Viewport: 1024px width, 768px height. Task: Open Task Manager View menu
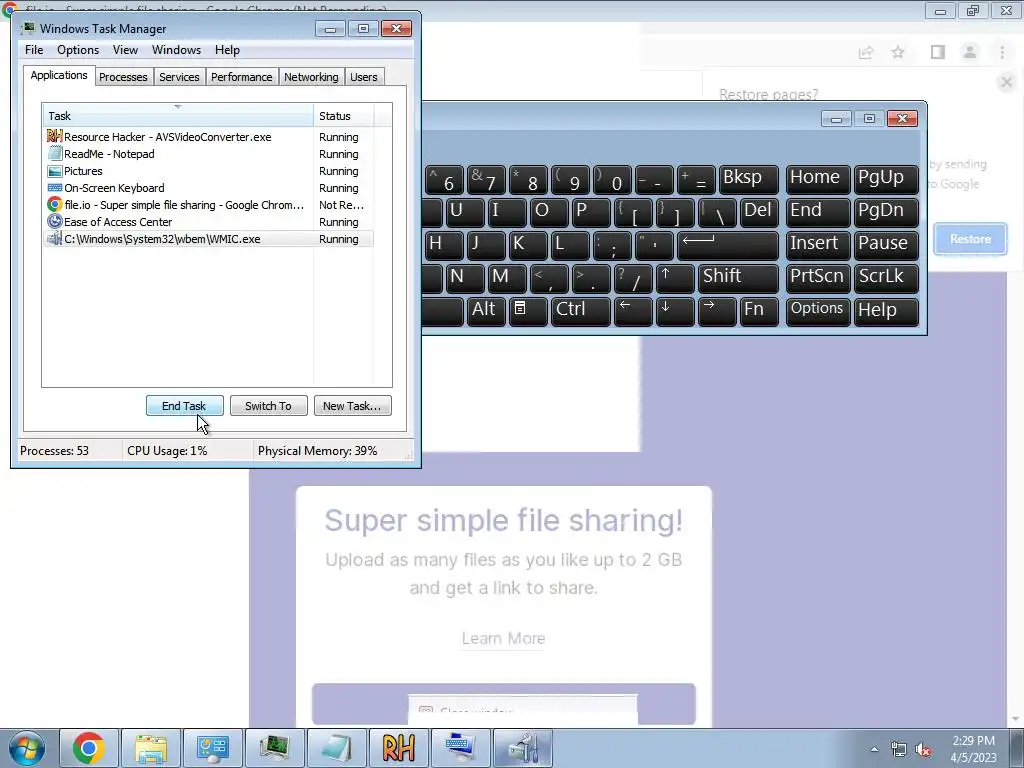click(x=125, y=50)
